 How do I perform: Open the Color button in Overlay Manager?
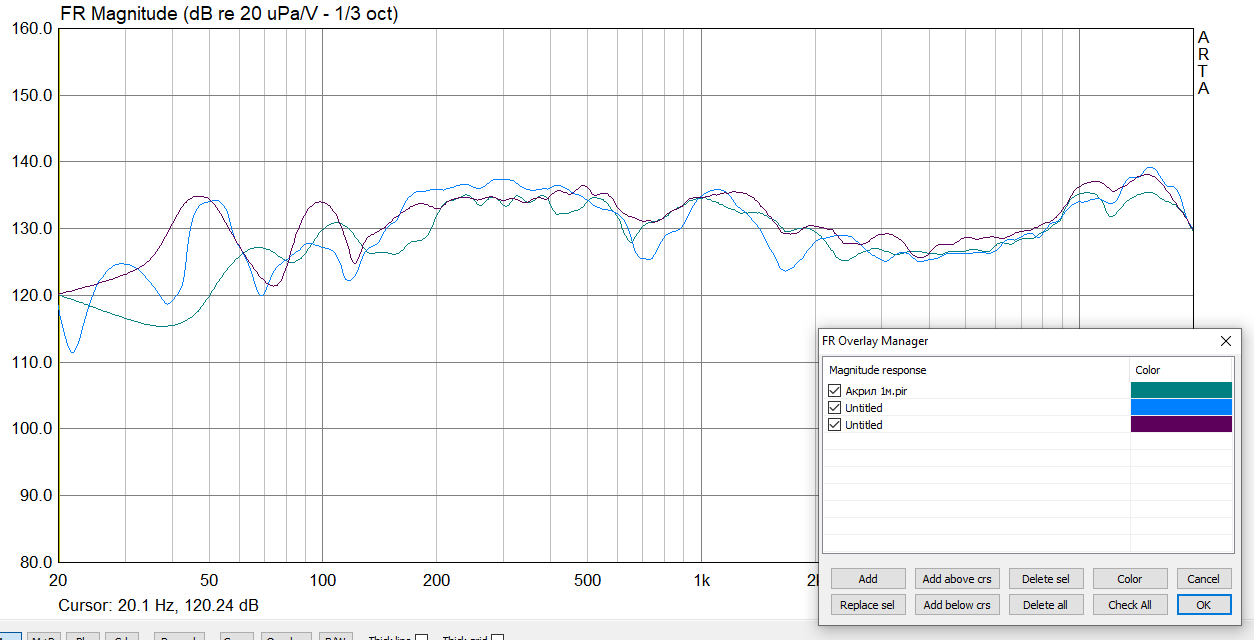1130,579
